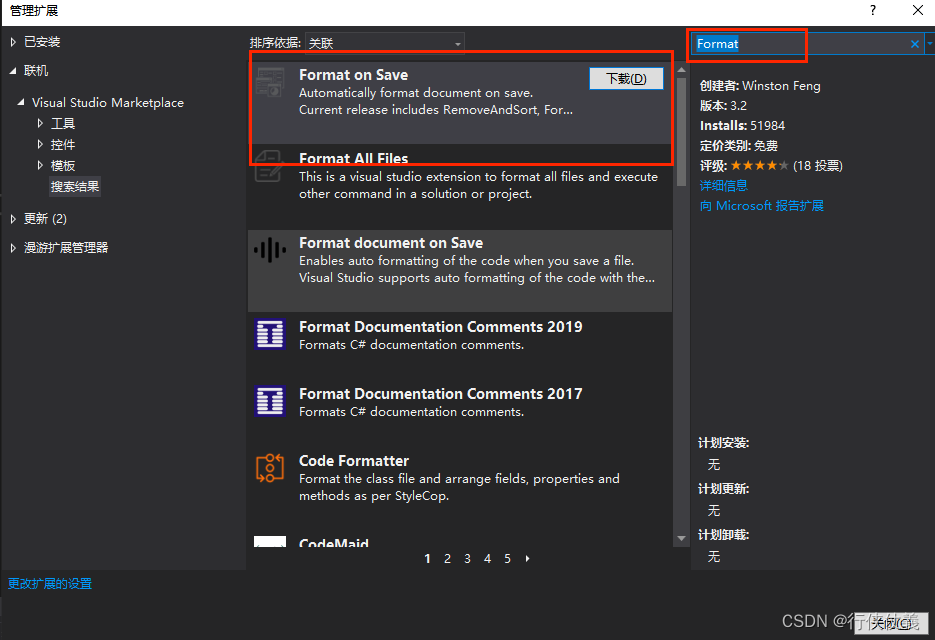
Task: Go to results page 2
Action: coord(447,559)
